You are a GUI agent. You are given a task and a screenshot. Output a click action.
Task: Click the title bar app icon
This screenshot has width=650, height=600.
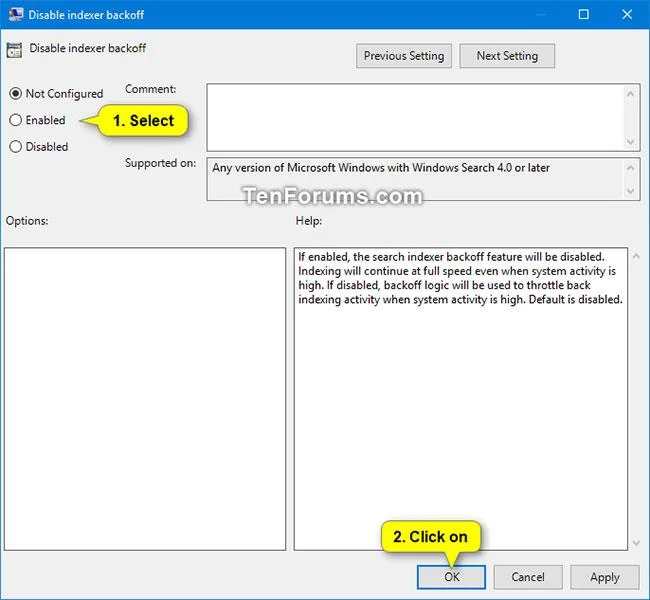(x=16, y=15)
